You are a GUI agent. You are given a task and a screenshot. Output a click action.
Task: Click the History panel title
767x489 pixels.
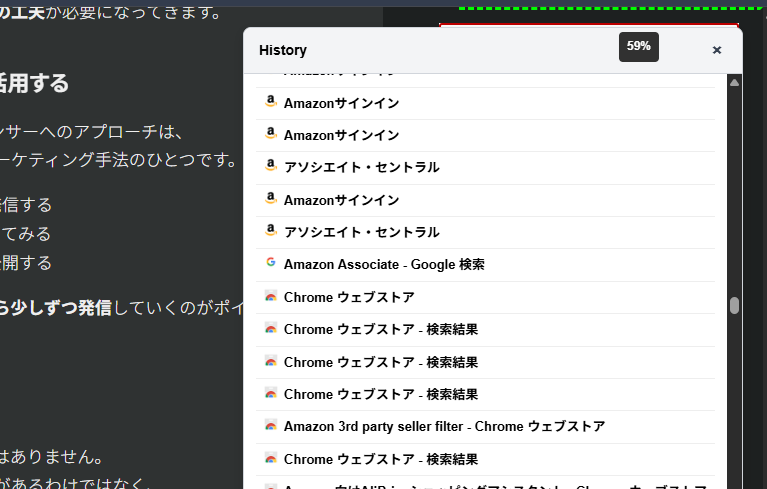point(283,50)
